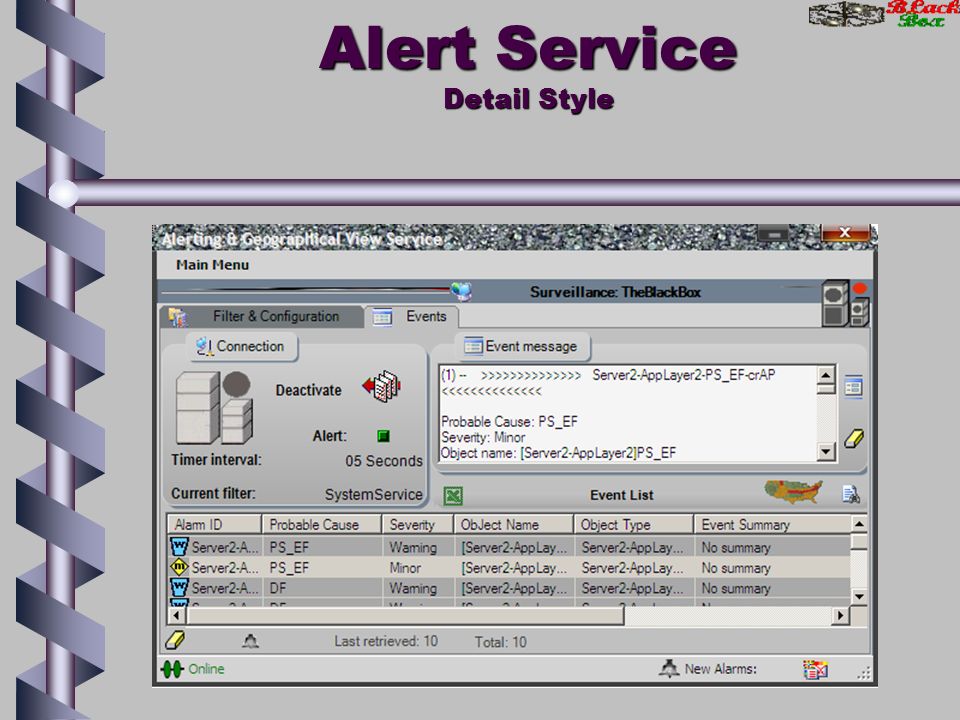Click 'No summary' in the Minor row
Screen dimensions: 960x720
(x=736, y=568)
